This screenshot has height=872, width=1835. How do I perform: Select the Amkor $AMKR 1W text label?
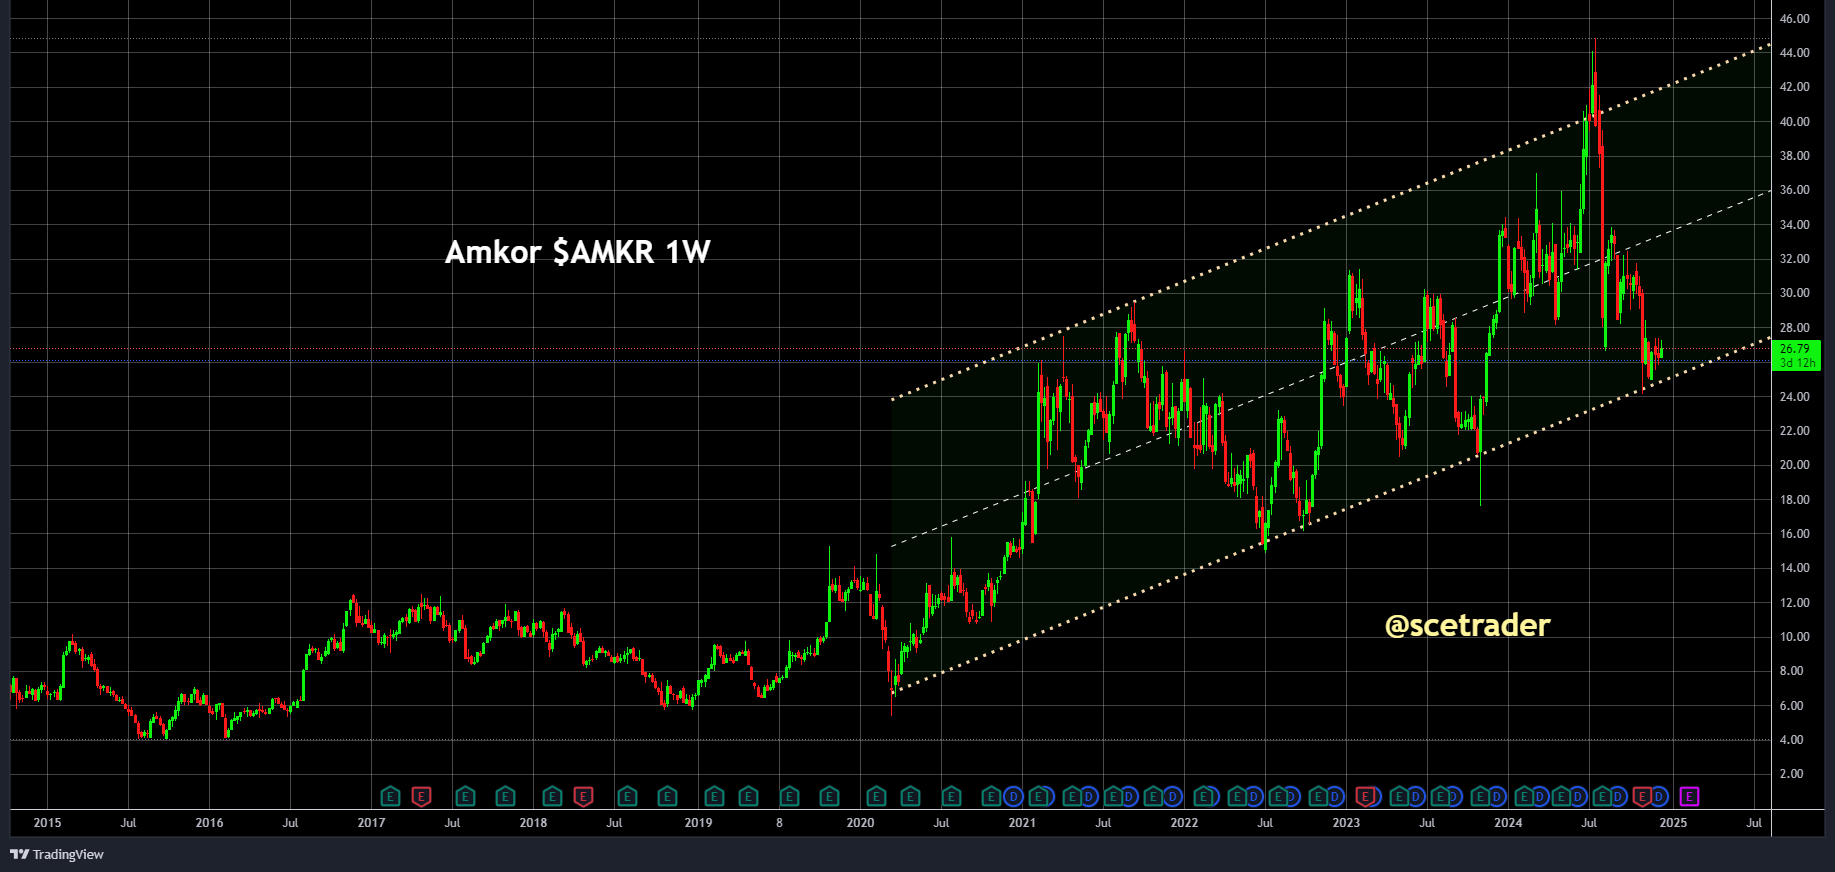(577, 252)
